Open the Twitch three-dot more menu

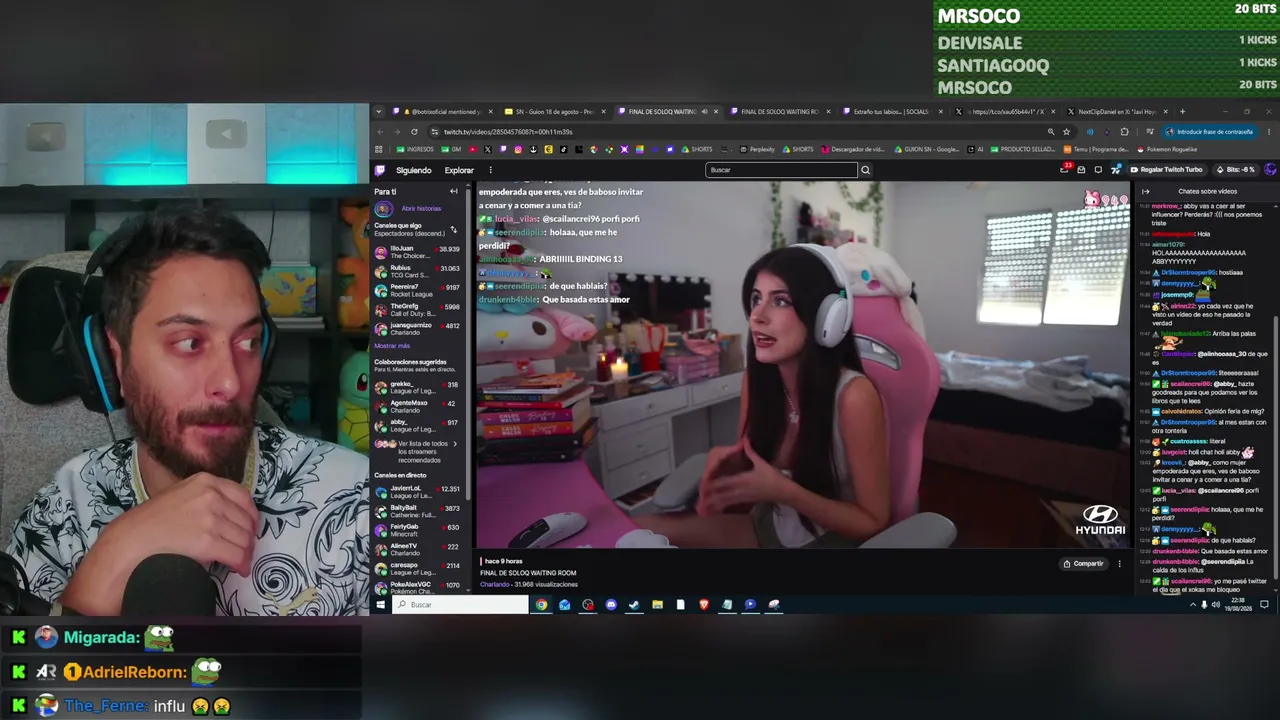tap(490, 170)
